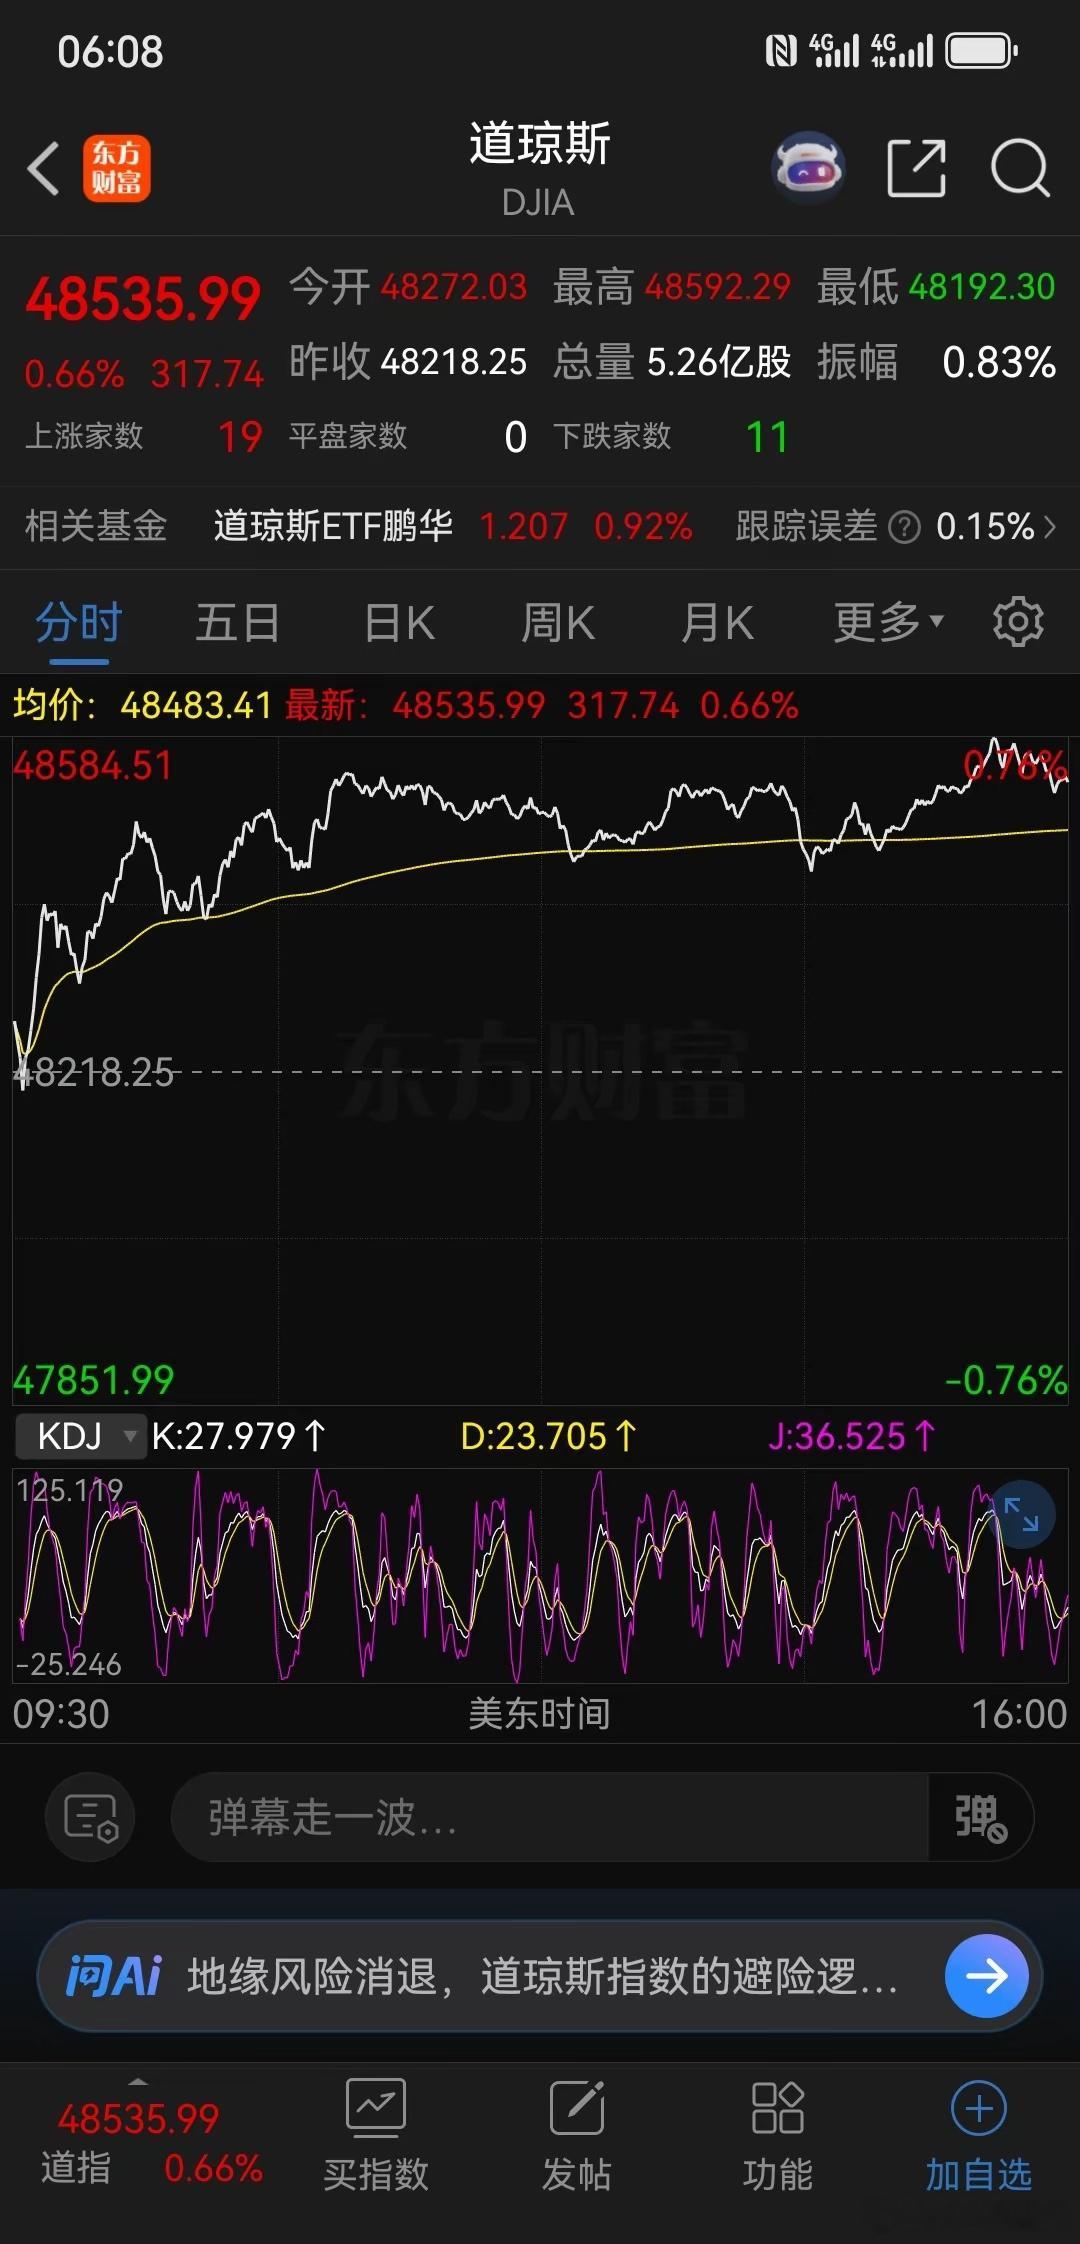The height and width of the screenshot is (2244, 1080).
Task: Open the danmaku list settings icon
Action: pos(91,1817)
